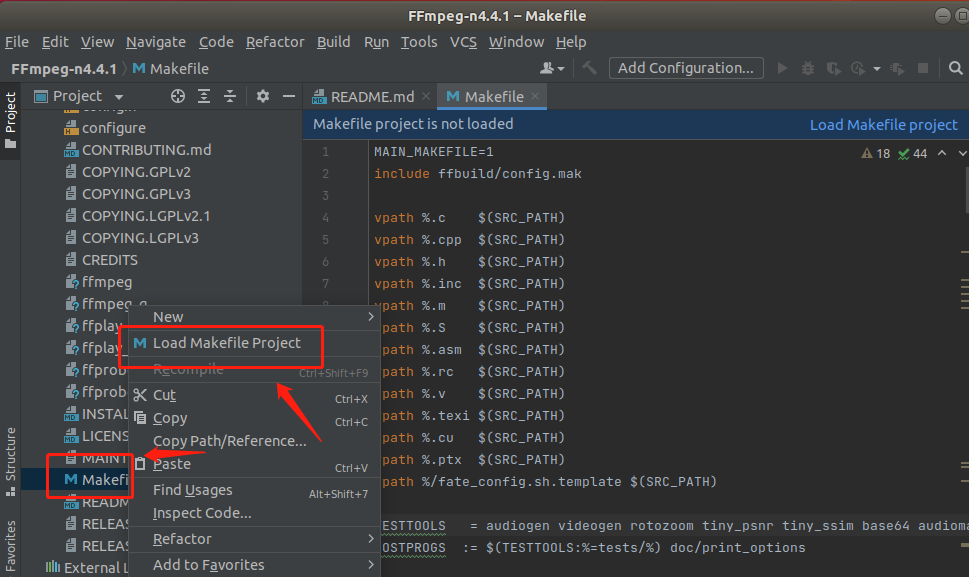Click the Load Makefile project banner link
The width and height of the screenshot is (969, 577).
pyautogui.click(x=884, y=124)
